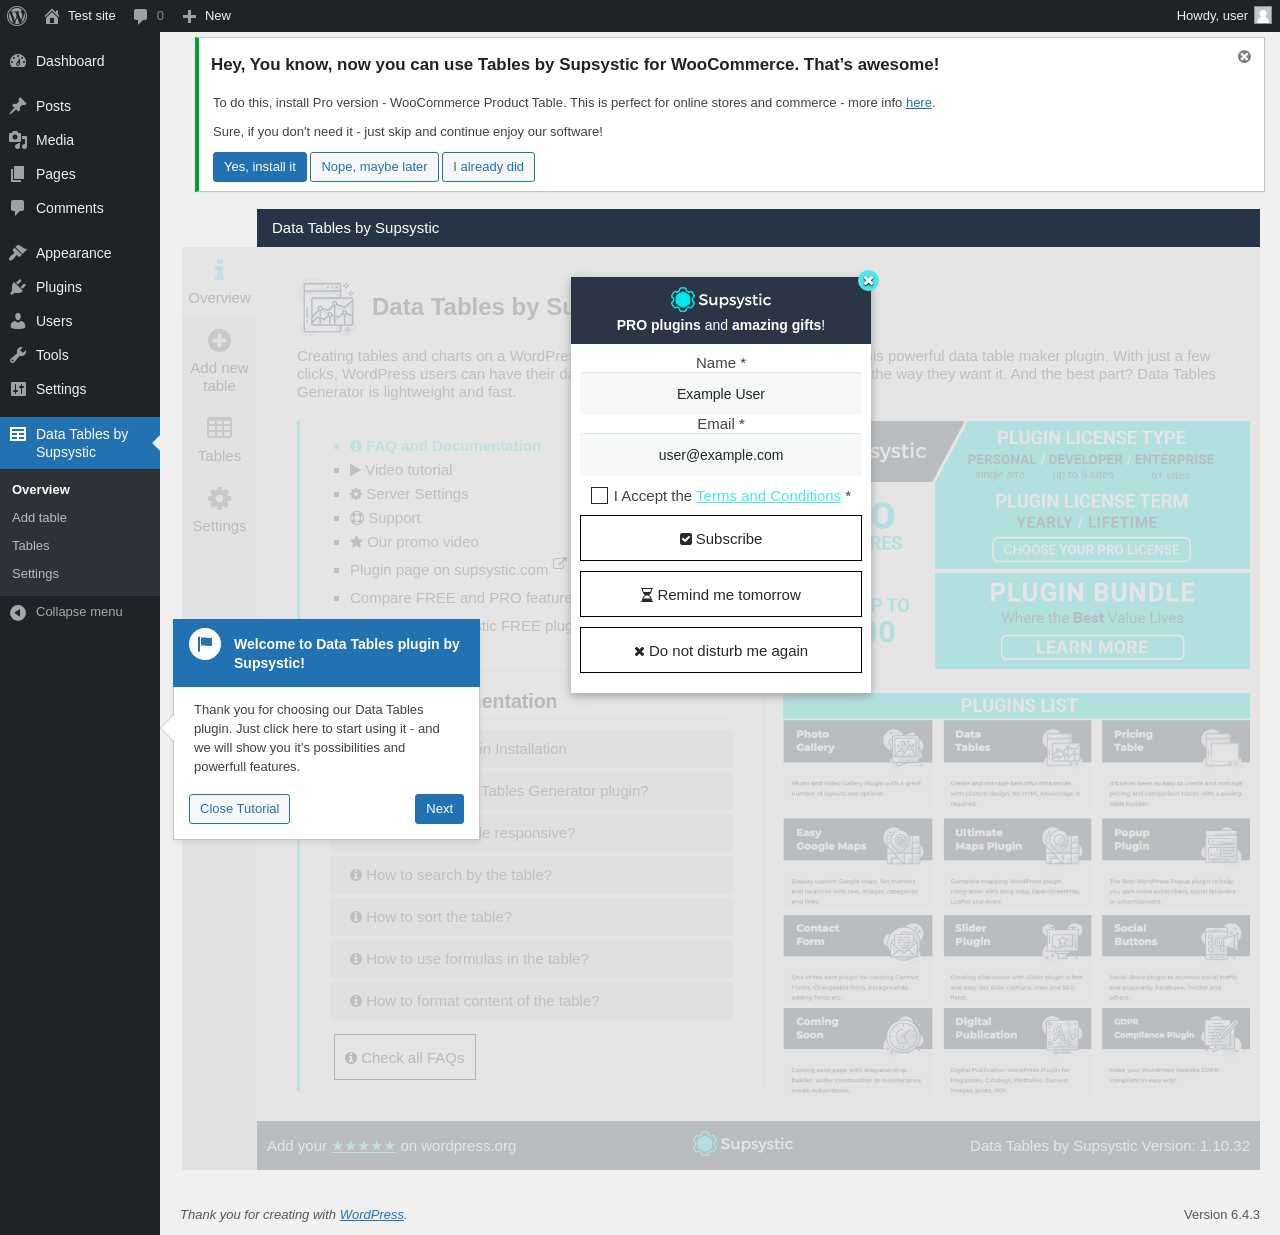
Task: Open plugin Overview tab icon
Action: click(x=219, y=270)
